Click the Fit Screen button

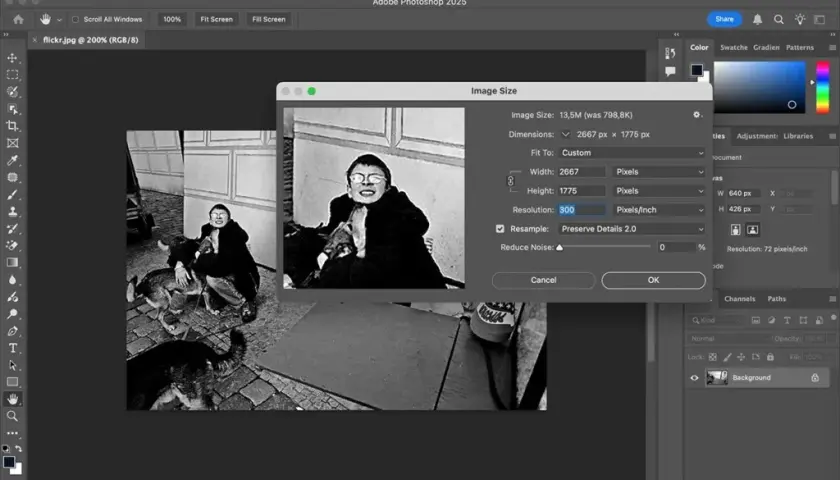pos(216,19)
